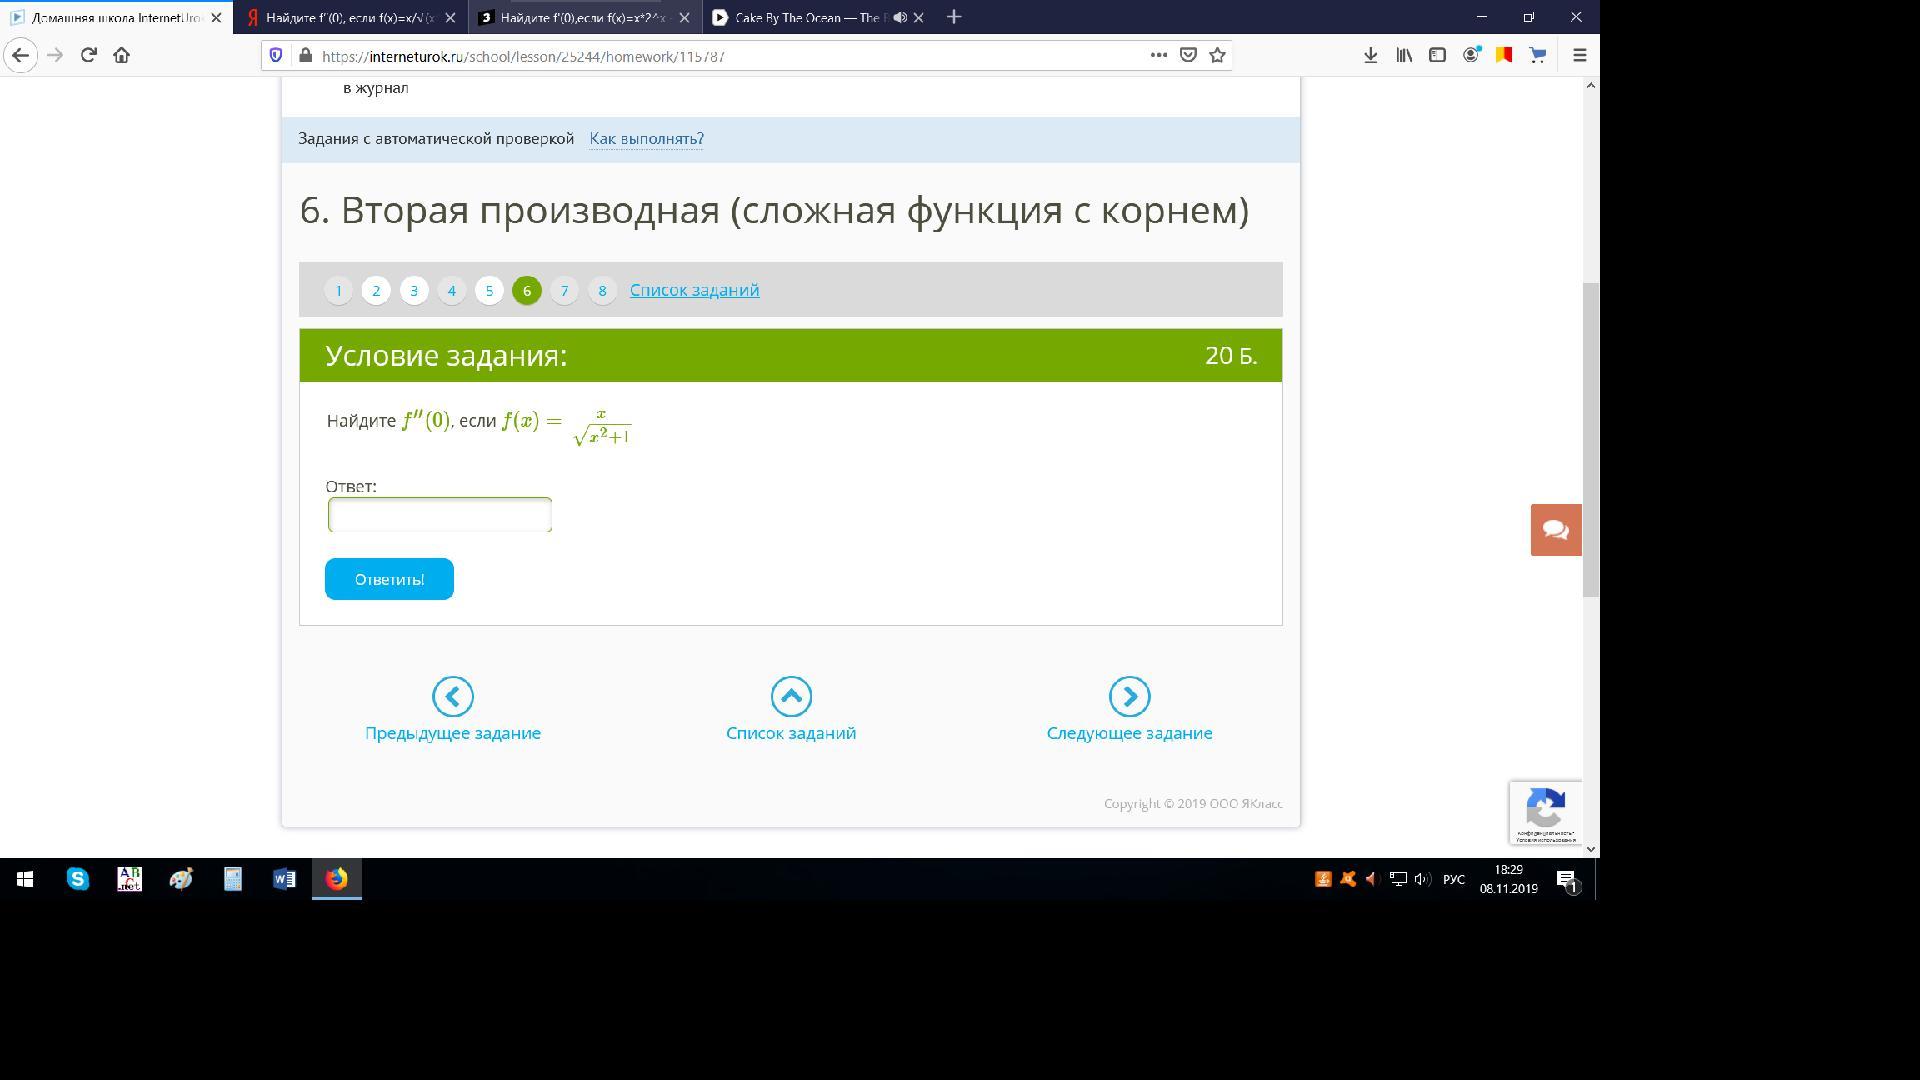Click the previous task arrow icon
This screenshot has height=1080, width=1920.
452,696
